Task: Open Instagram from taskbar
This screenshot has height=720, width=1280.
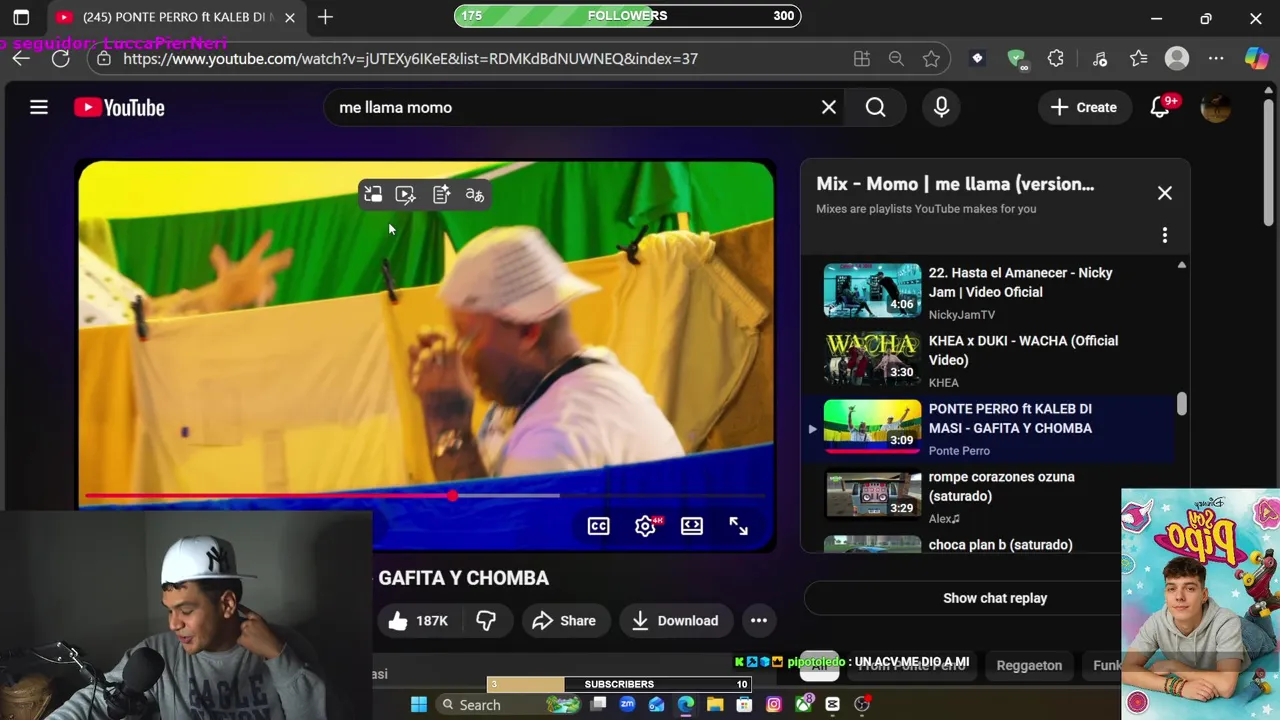Action: (x=774, y=704)
